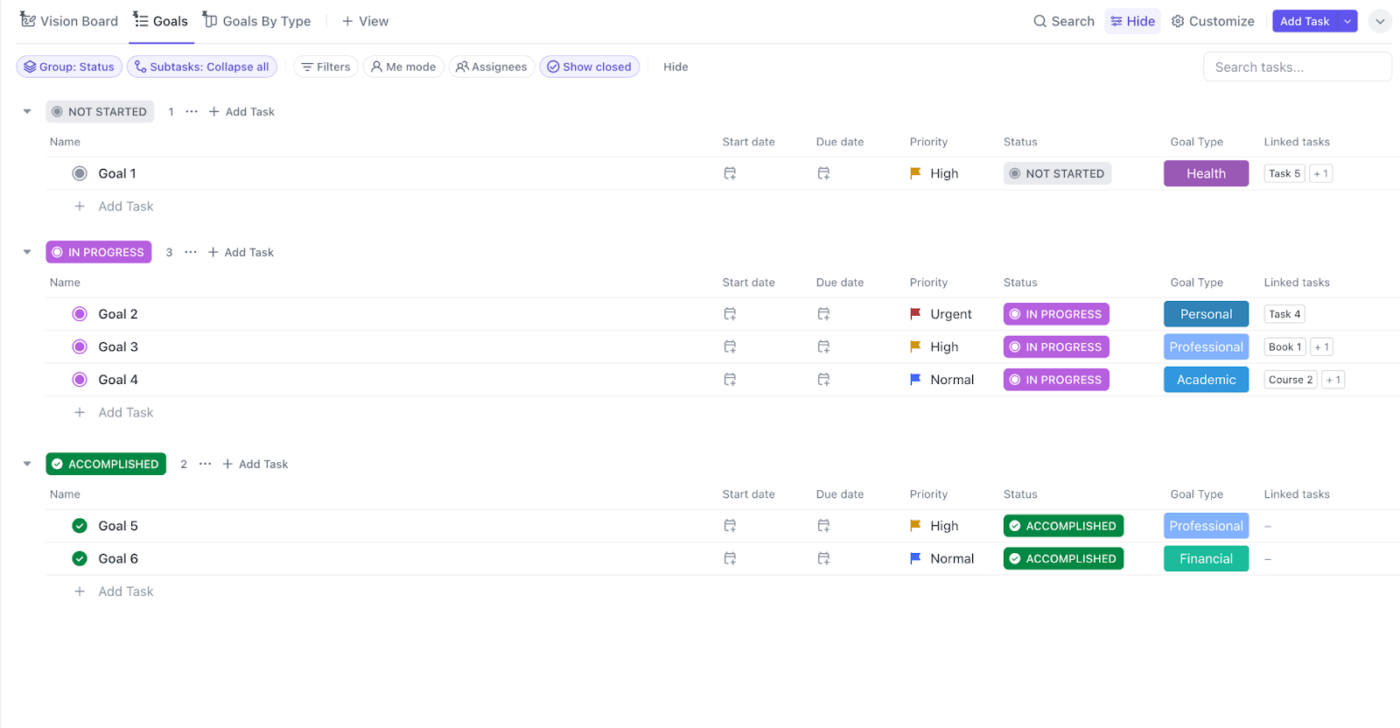
Task: Open the Search in this ClickUp list
Action: [x=1063, y=20]
